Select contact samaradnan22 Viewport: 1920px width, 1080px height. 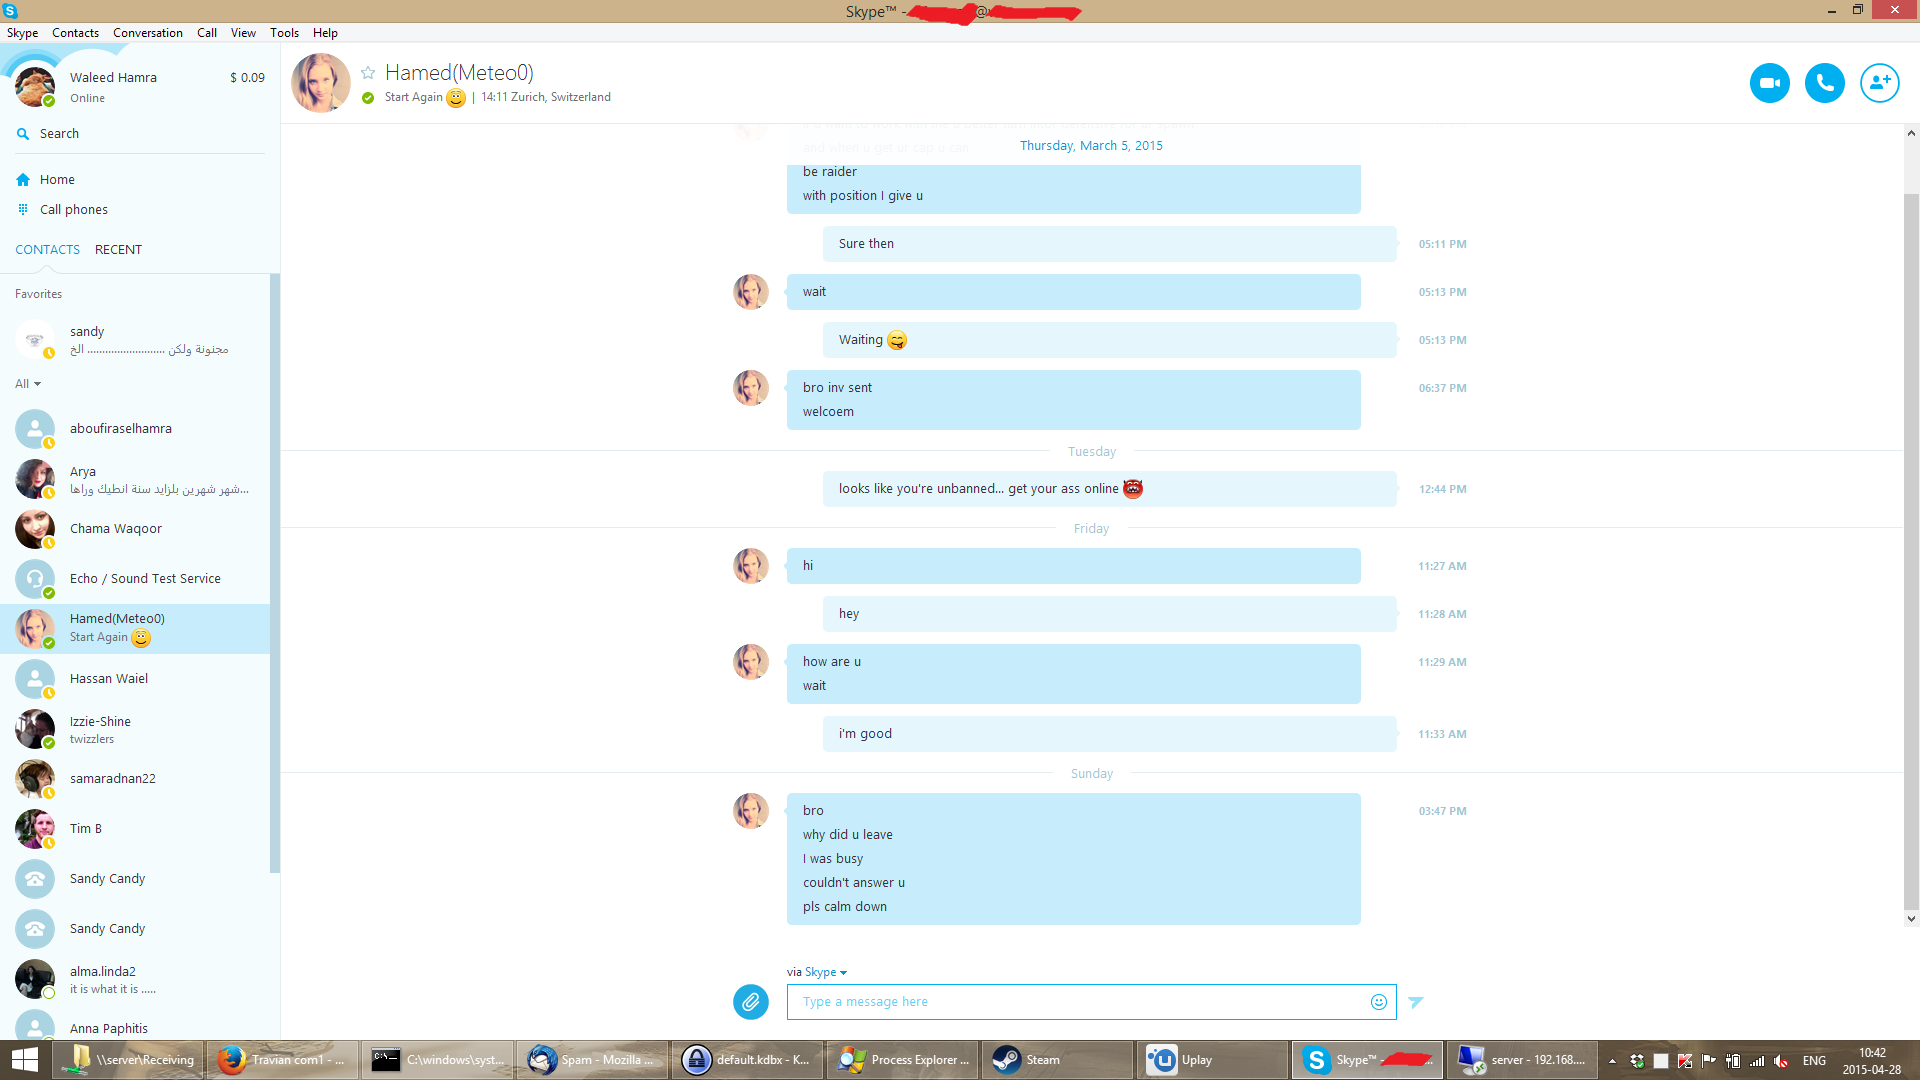pyautogui.click(x=135, y=779)
